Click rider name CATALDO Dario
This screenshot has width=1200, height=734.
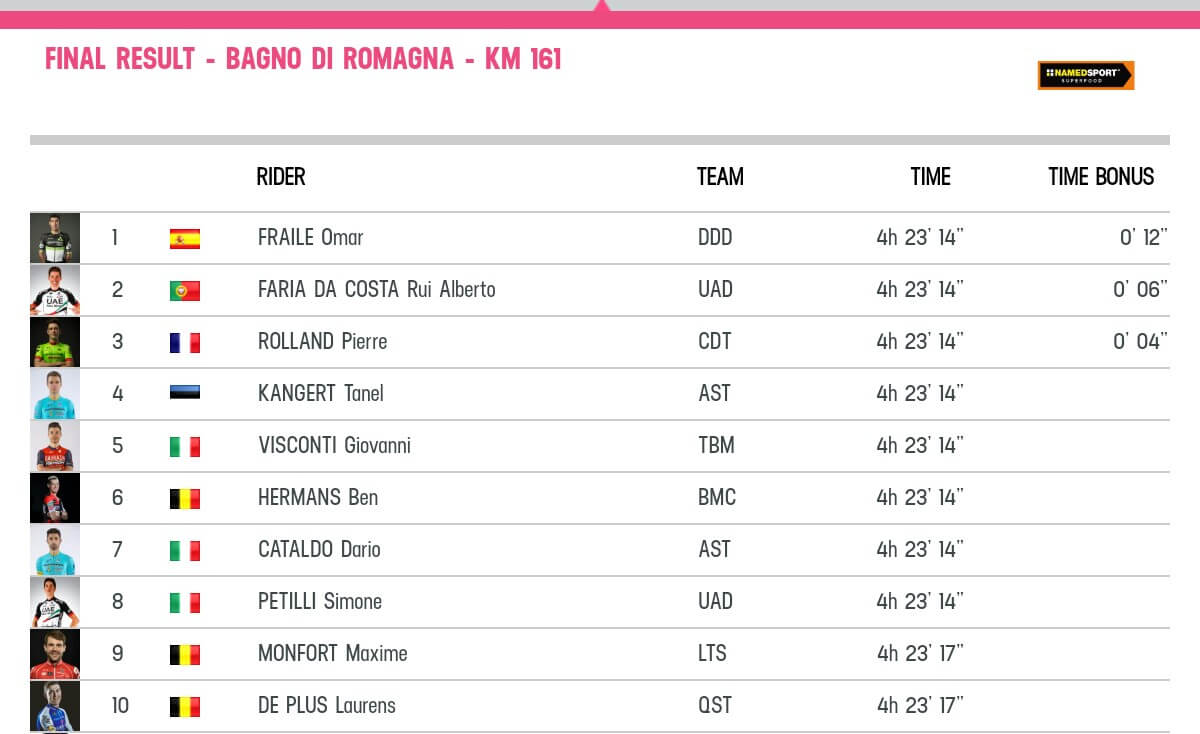(319, 550)
